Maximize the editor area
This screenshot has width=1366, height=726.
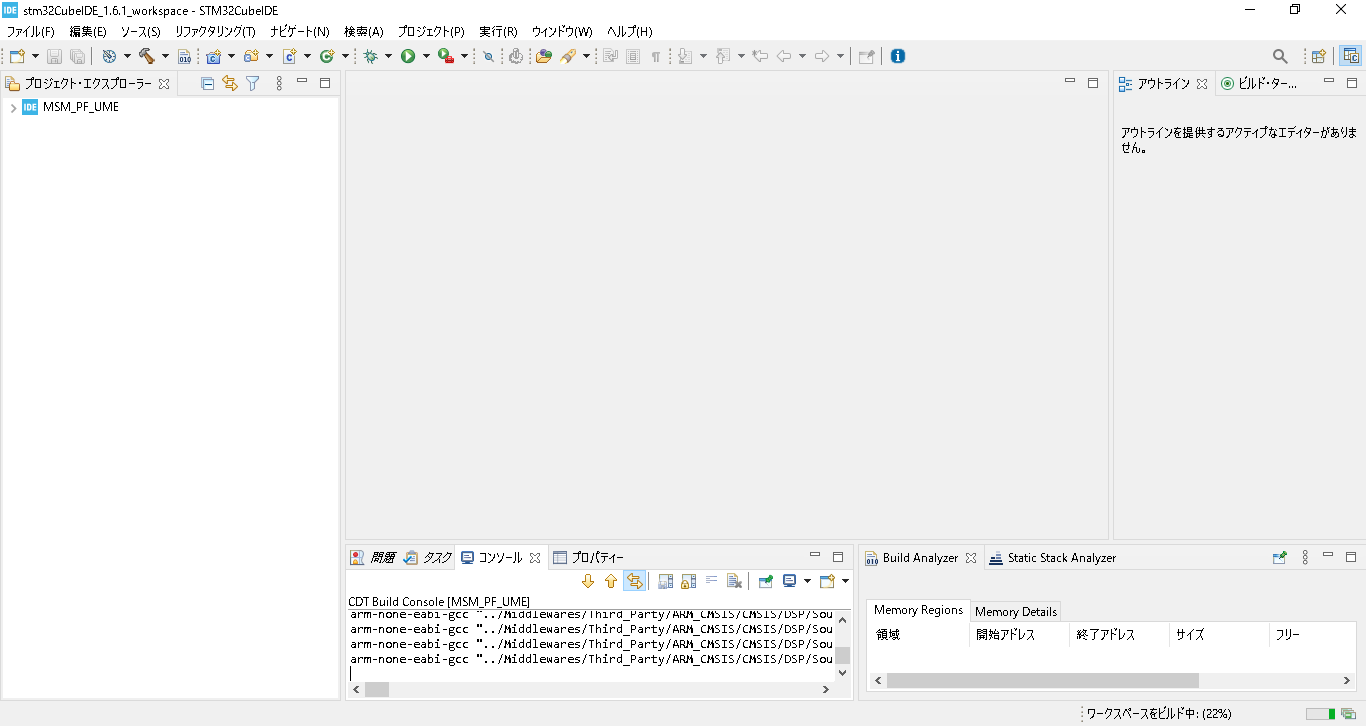(x=1093, y=83)
